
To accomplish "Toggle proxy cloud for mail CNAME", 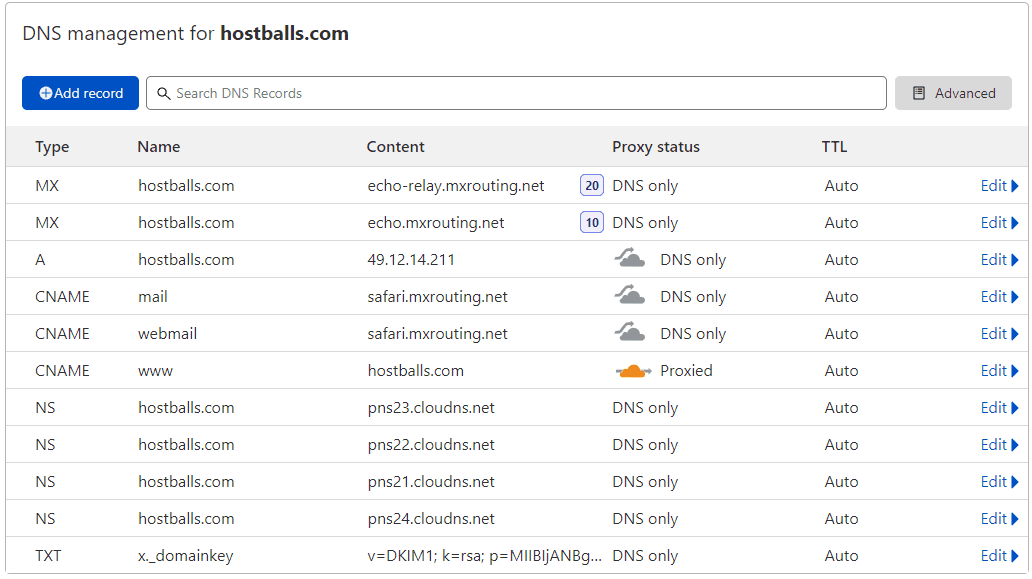I will tap(629, 296).
